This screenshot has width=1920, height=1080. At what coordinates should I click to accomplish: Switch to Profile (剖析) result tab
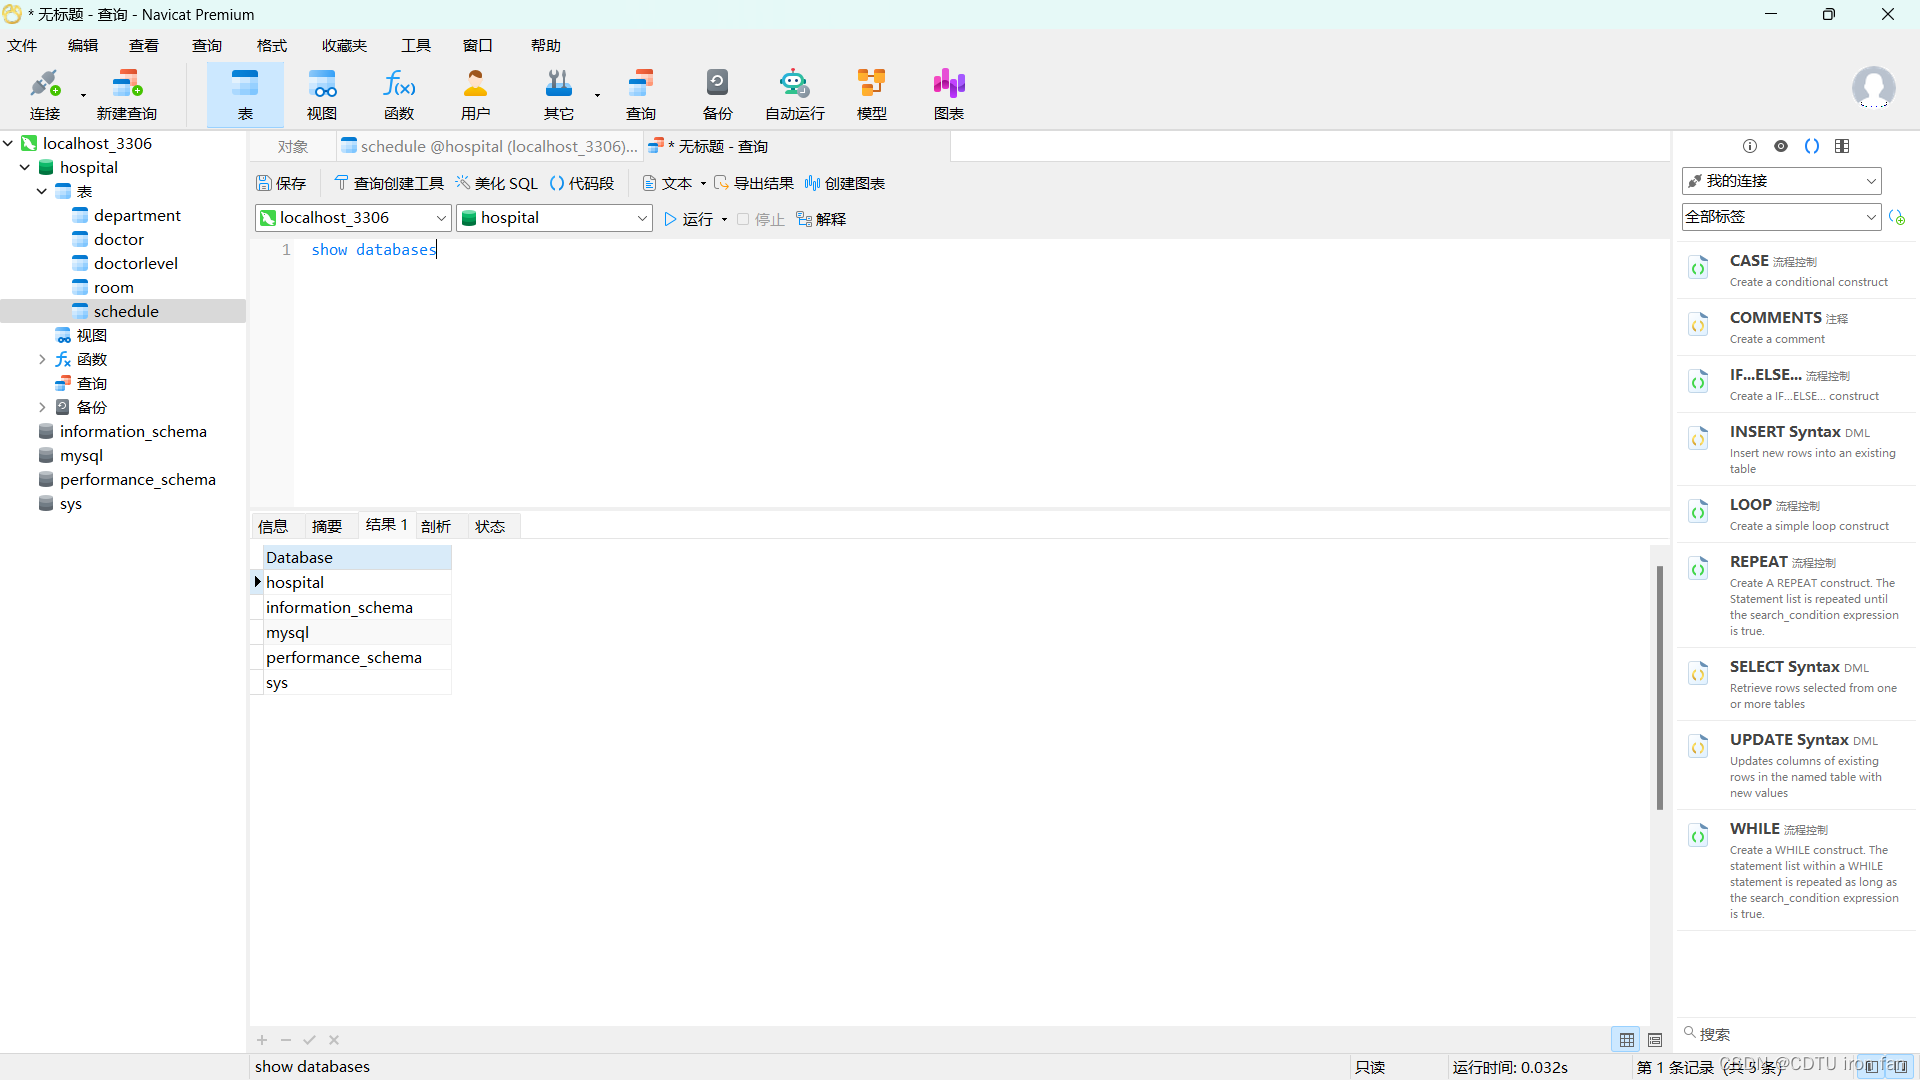pyautogui.click(x=436, y=527)
